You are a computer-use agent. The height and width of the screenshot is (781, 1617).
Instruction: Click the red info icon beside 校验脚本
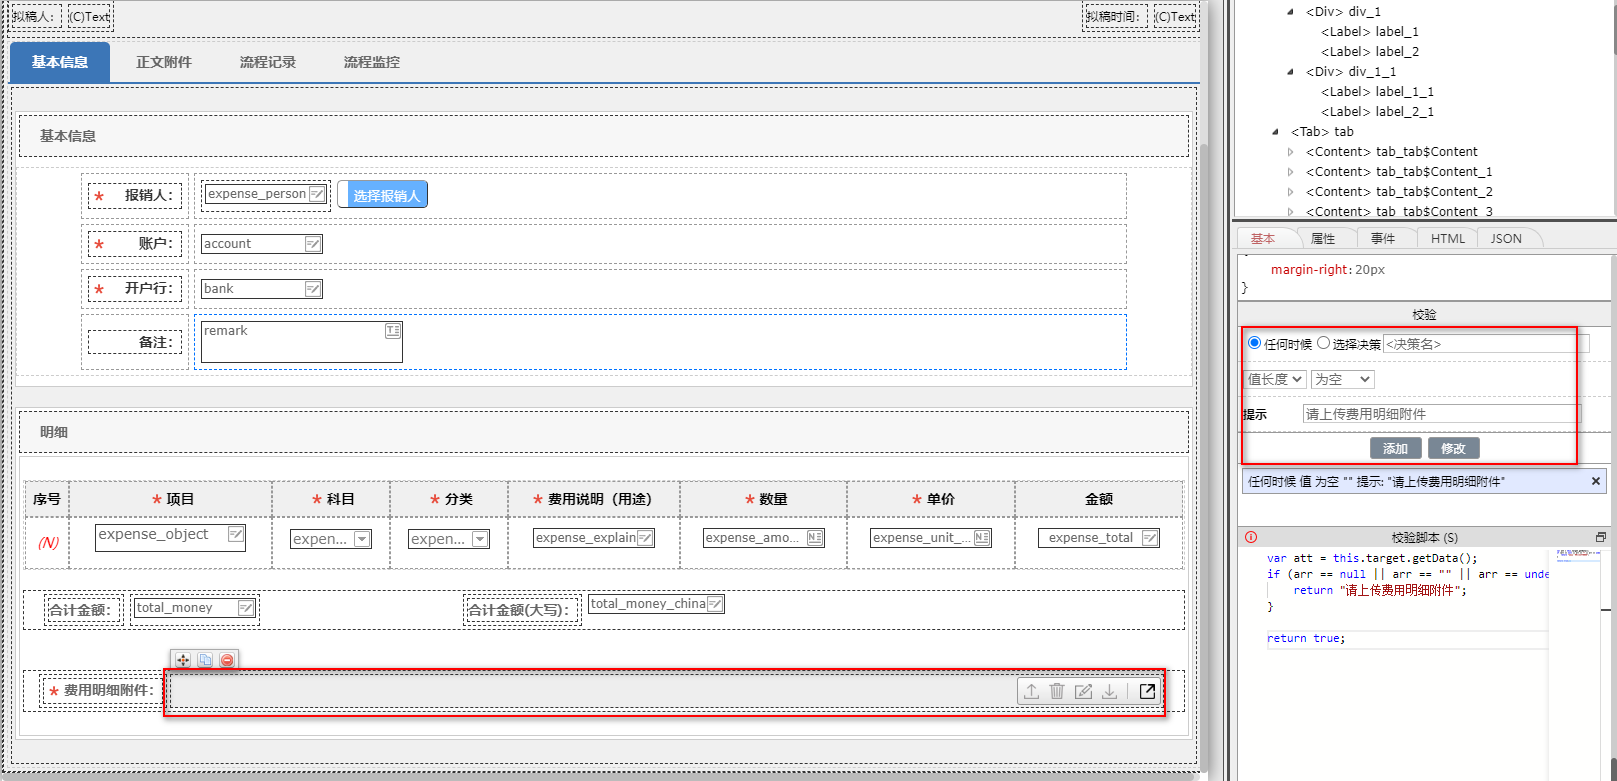pyautogui.click(x=1251, y=537)
